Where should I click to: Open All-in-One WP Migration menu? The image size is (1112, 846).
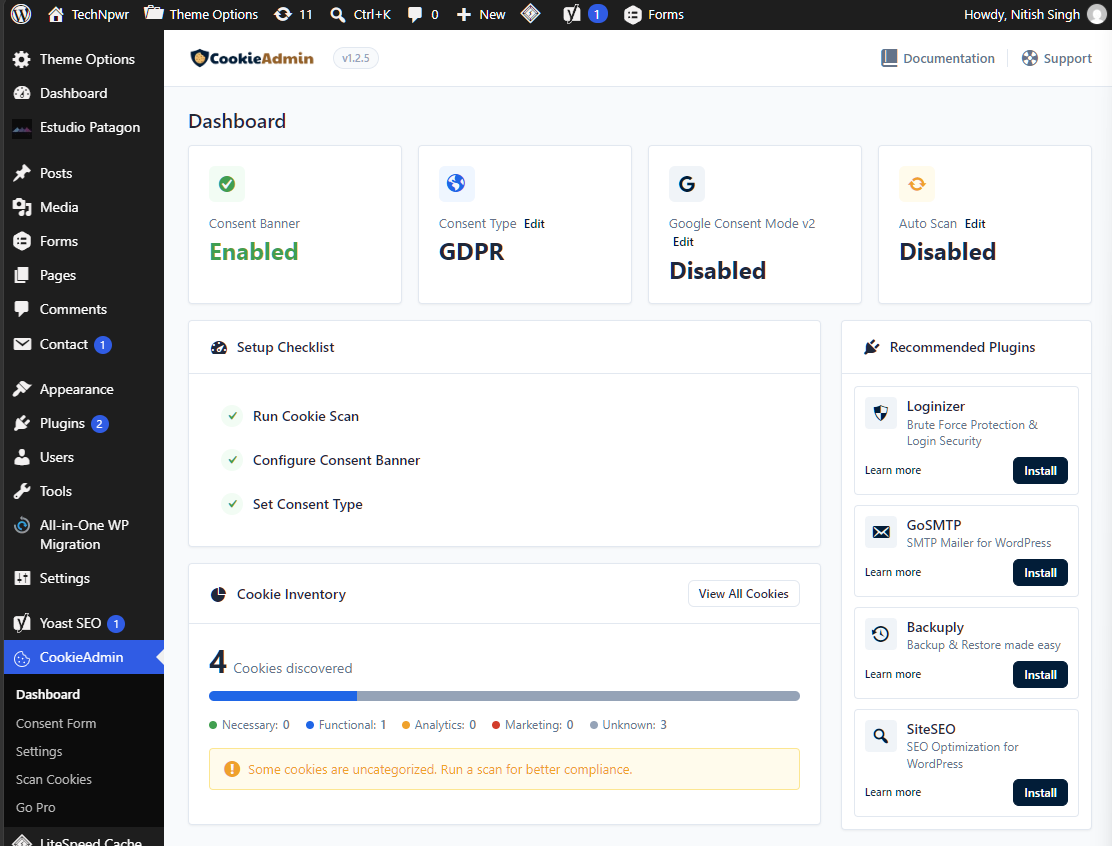coord(82,535)
